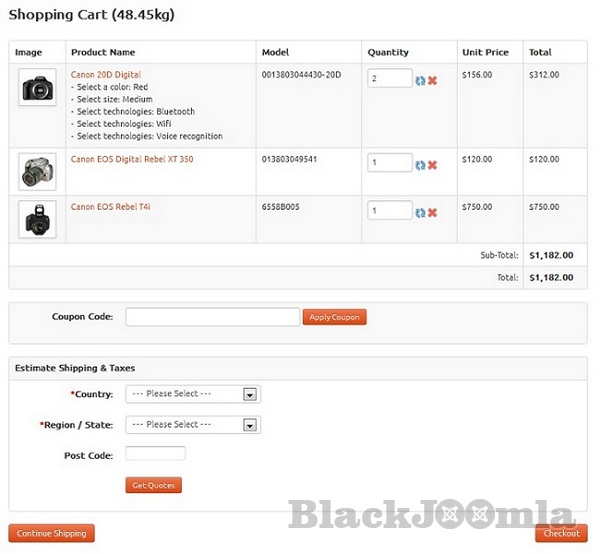Open Canon EOS Rebel T4i thumbnail image
Screen dimensions: 600x554
(37, 219)
